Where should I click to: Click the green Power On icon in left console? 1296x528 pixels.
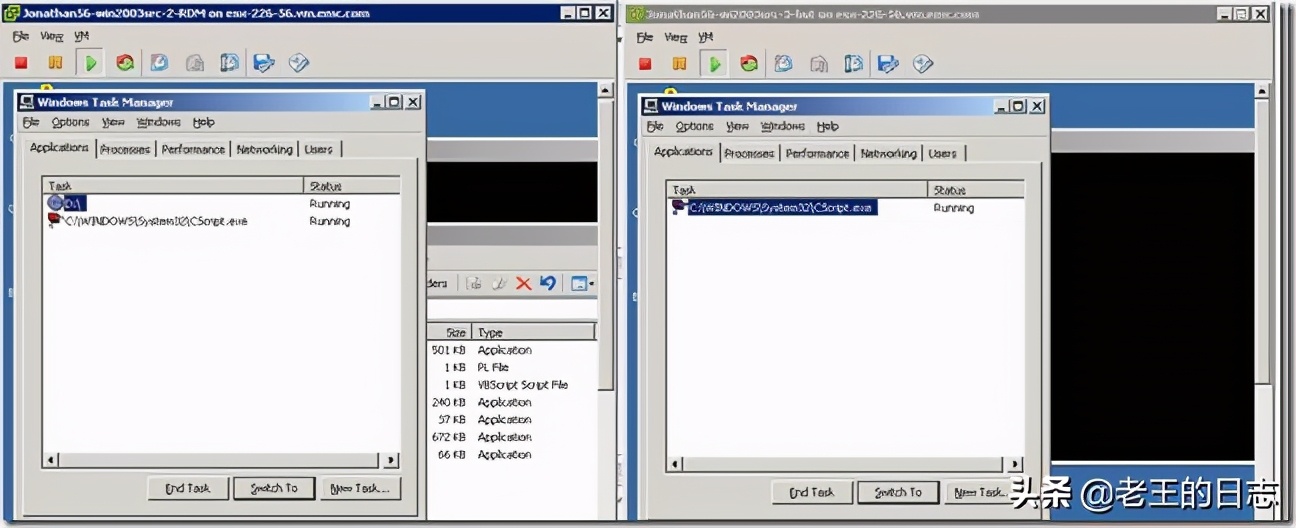click(90, 63)
